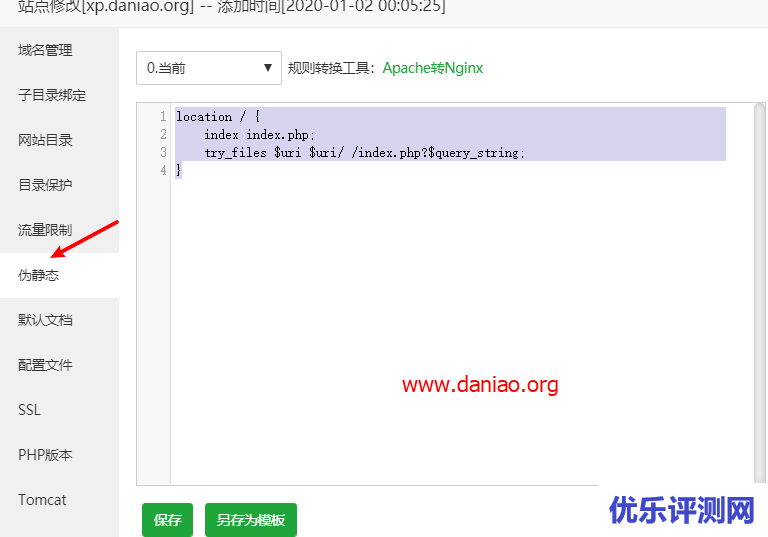This screenshot has width=768, height=537.
Task: Open the SSL settings tab
Action: (30, 410)
